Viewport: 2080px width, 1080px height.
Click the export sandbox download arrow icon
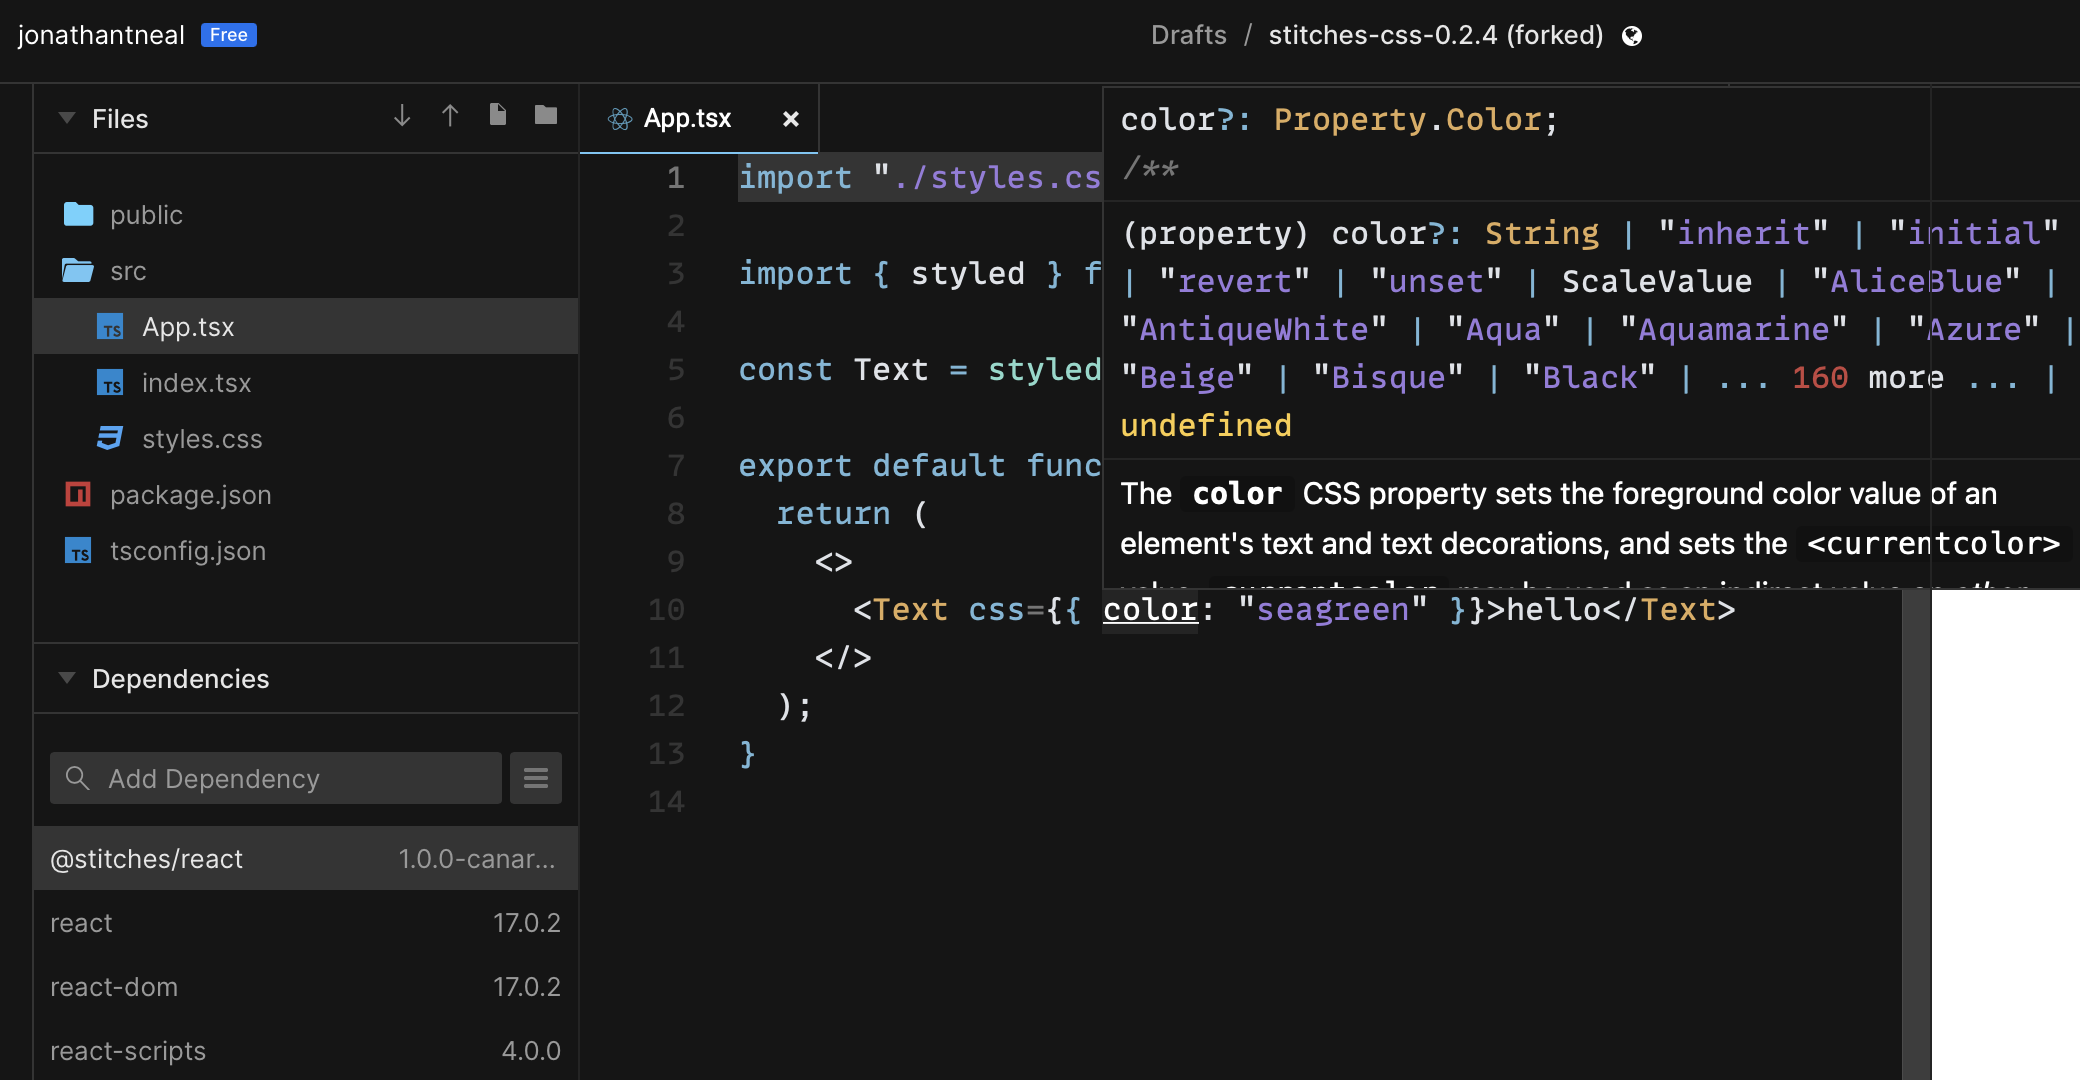[x=402, y=115]
